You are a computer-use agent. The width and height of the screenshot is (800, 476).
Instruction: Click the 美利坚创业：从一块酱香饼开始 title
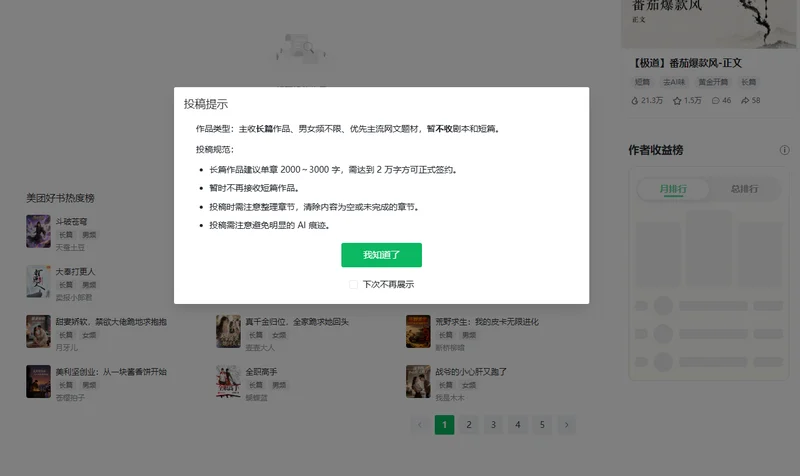111,371
